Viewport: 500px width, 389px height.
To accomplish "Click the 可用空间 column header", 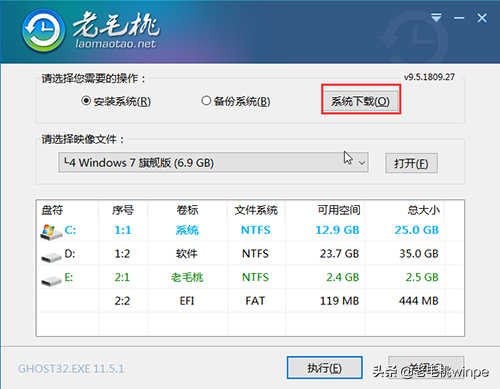I will 339,210.
